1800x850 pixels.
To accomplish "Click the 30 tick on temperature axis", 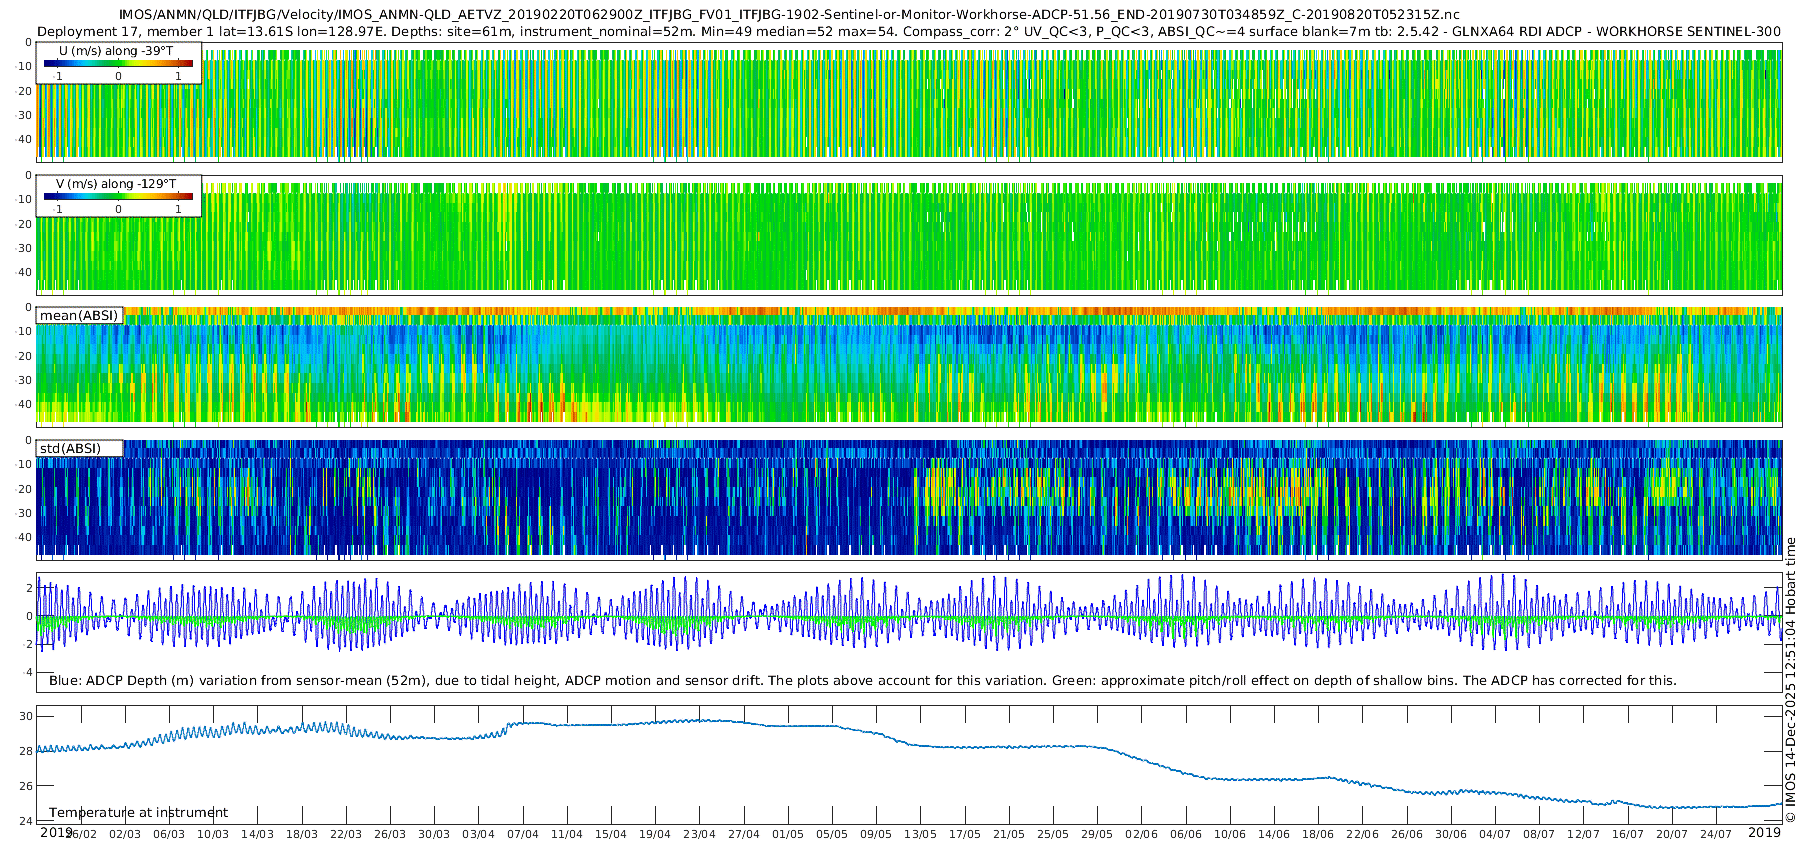I will (26, 716).
